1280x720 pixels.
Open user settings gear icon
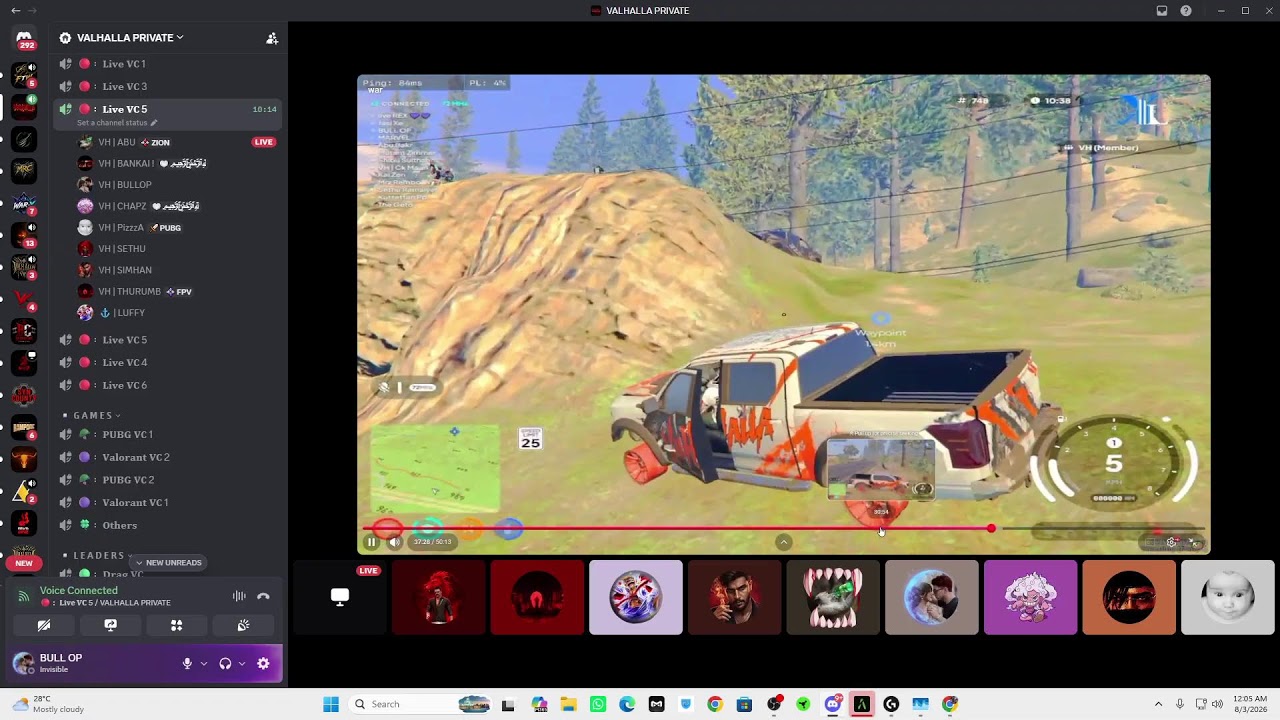[x=263, y=663]
